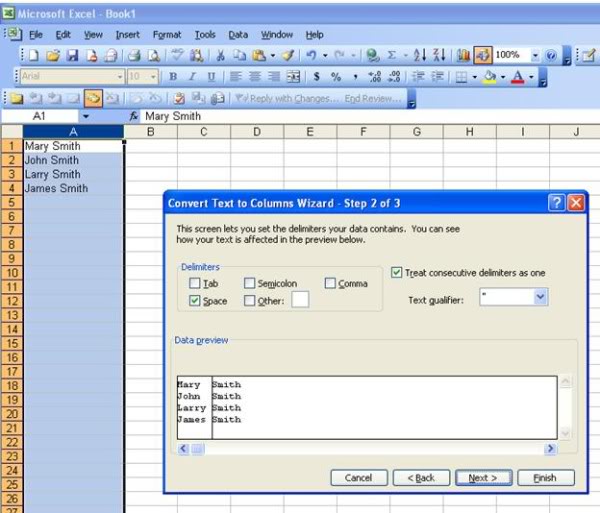600x513 pixels.
Task: Click the AutoSum sigma icon
Action: tap(391, 56)
